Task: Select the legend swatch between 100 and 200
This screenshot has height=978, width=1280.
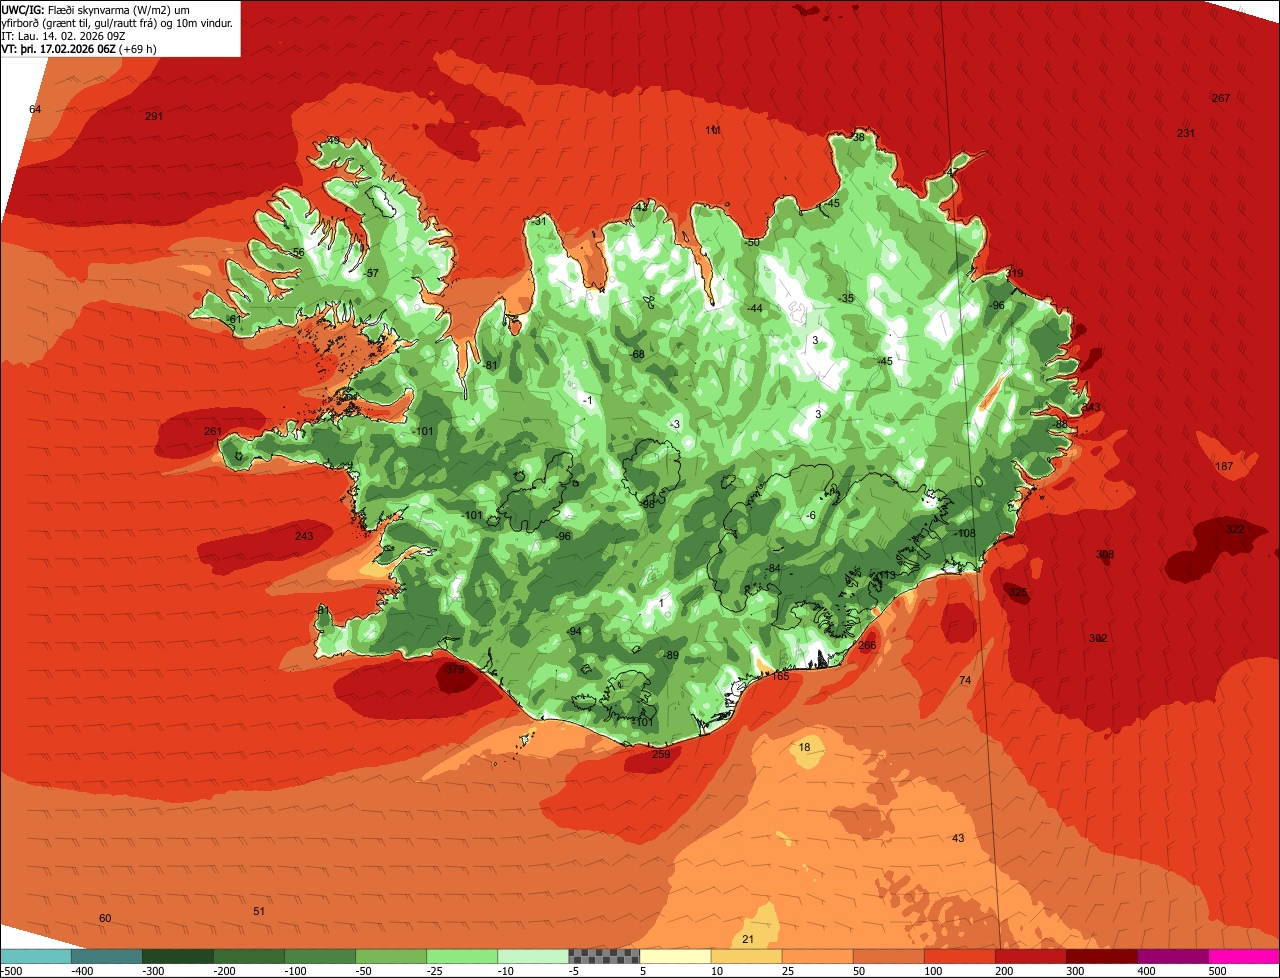Action: click(x=959, y=956)
